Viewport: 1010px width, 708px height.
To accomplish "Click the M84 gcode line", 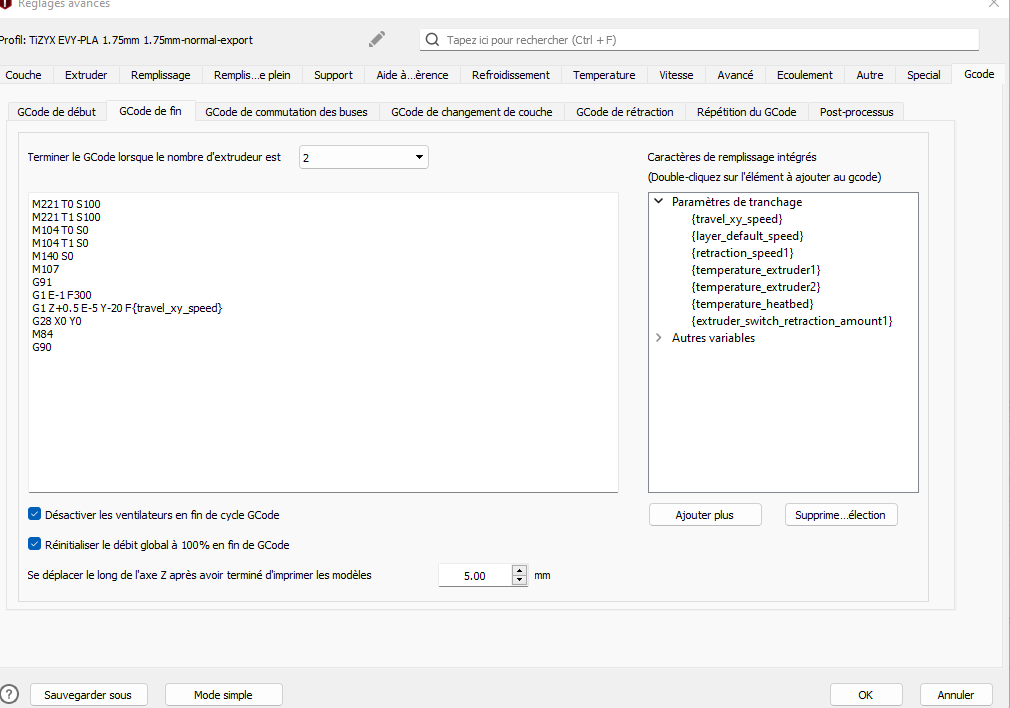I will [x=43, y=334].
